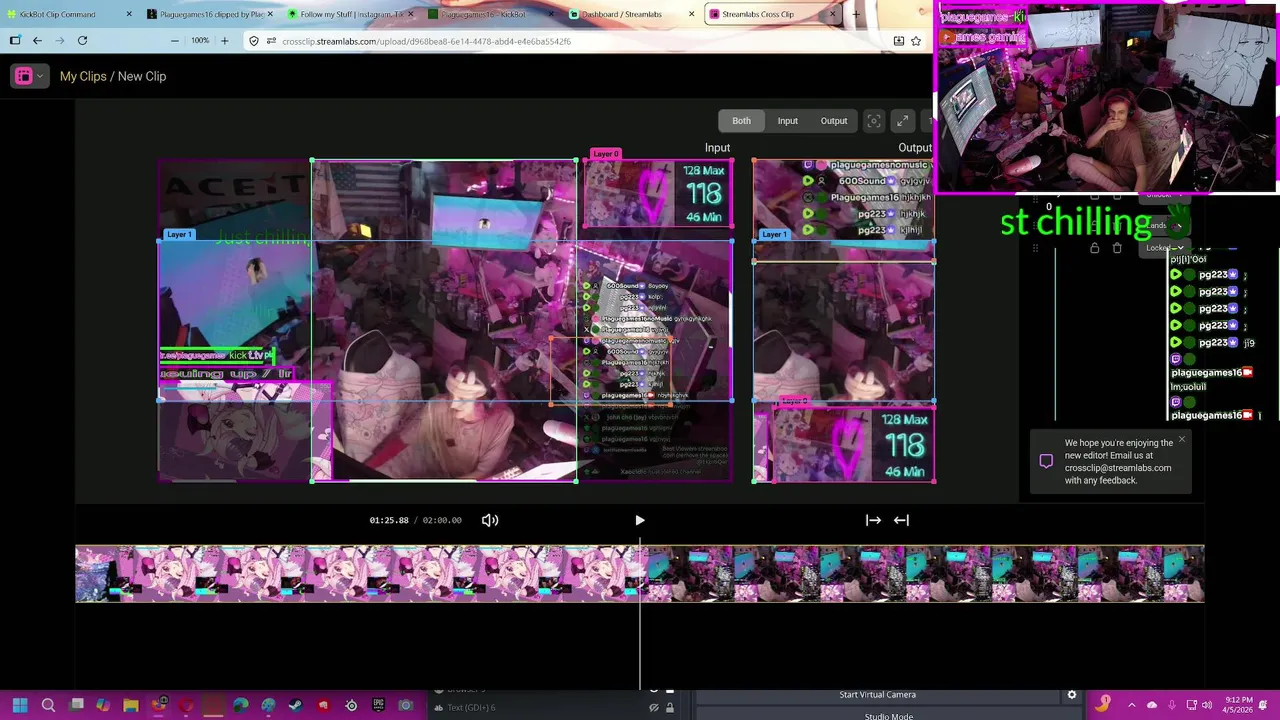
Task: Mute the clip audio
Action: pyautogui.click(x=490, y=520)
